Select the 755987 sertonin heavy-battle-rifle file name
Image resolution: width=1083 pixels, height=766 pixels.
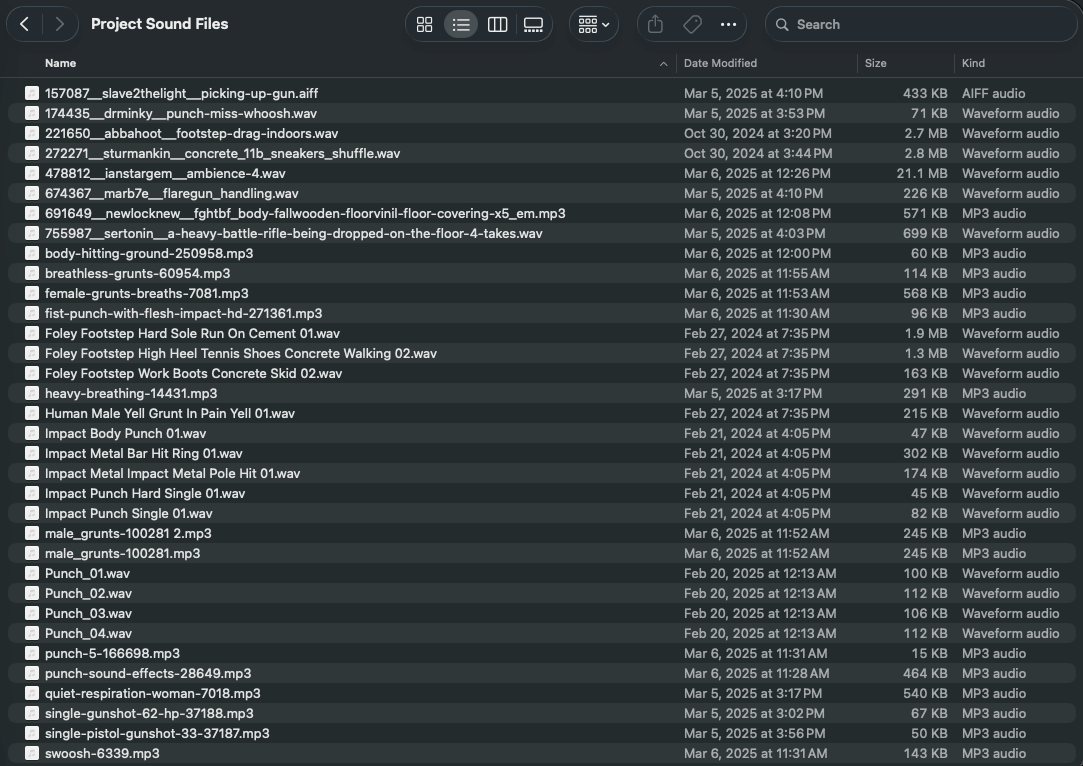[x=294, y=233]
